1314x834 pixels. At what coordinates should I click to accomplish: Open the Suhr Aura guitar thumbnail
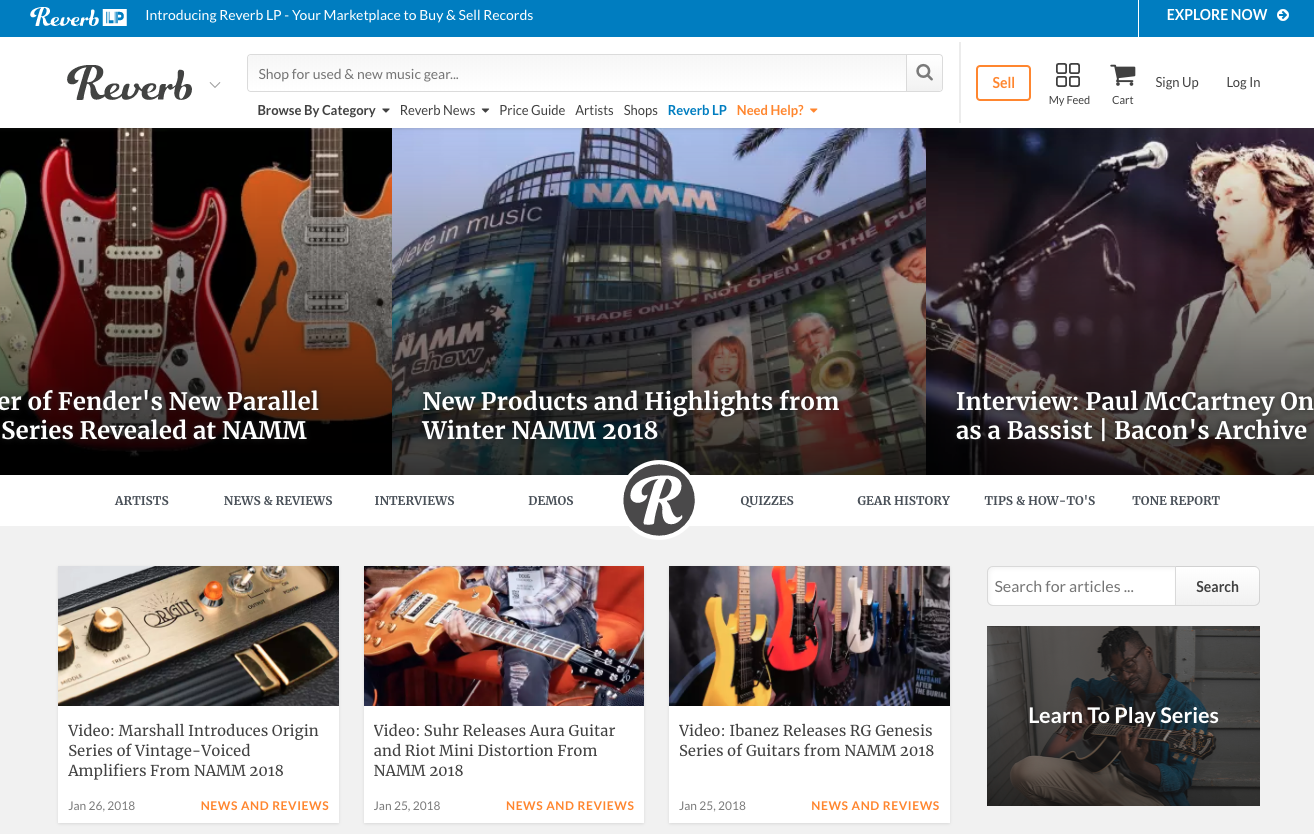(x=504, y=636)
